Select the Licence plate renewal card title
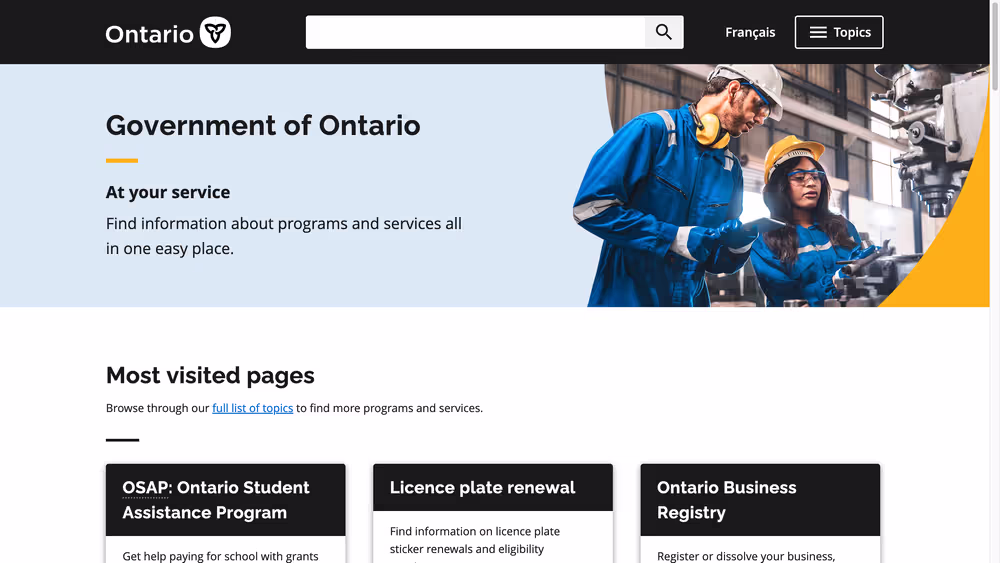This screenshot has width=1000, height=563. click(482, 488)
